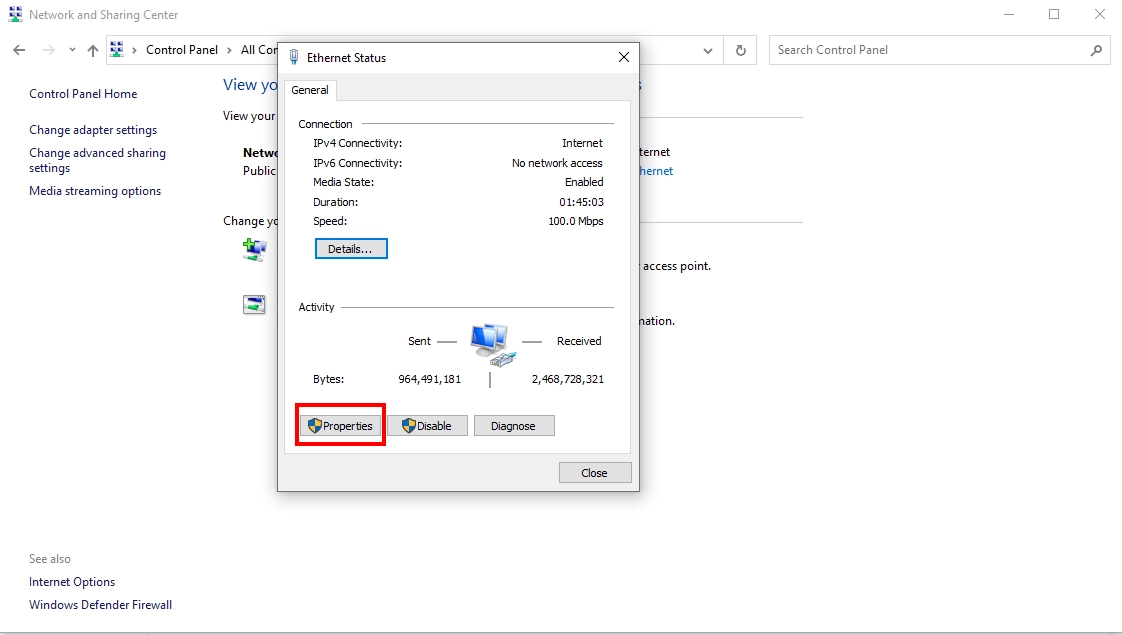Disable the Ethernet adapter
Screen dimensions: 1122x635
click(427, 426)
